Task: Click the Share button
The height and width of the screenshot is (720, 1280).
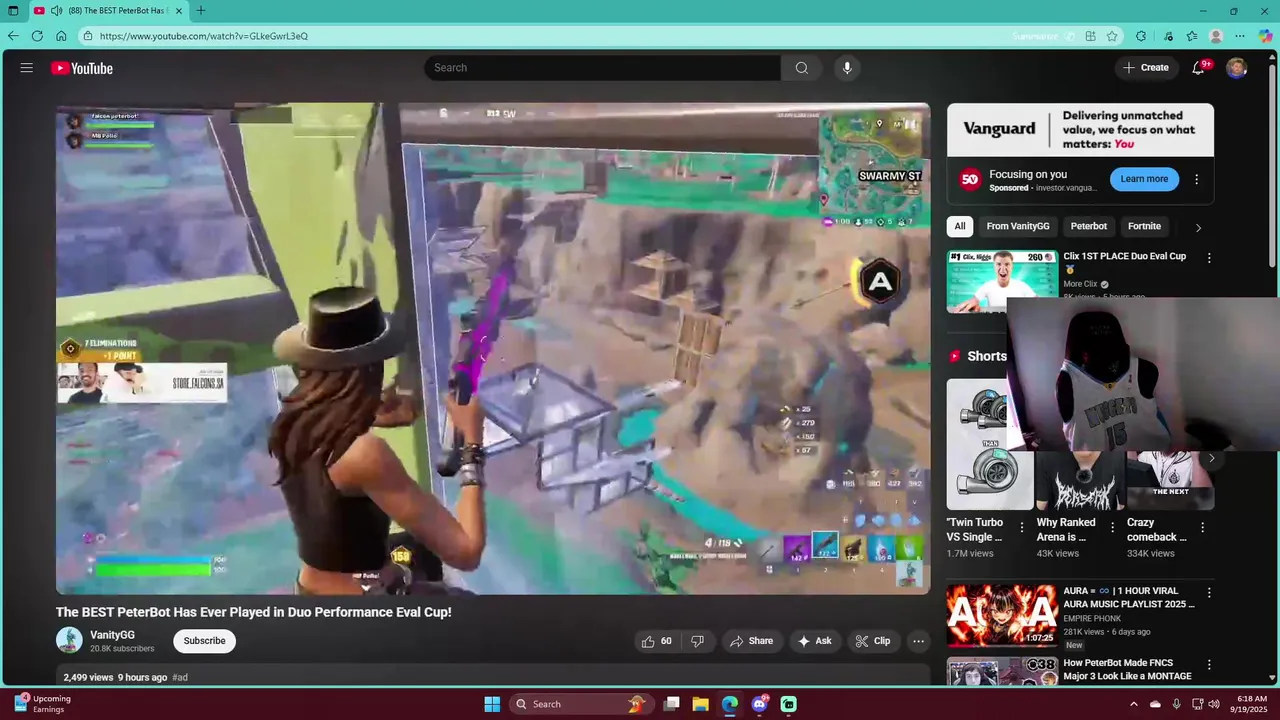Action: pos(752,641)
